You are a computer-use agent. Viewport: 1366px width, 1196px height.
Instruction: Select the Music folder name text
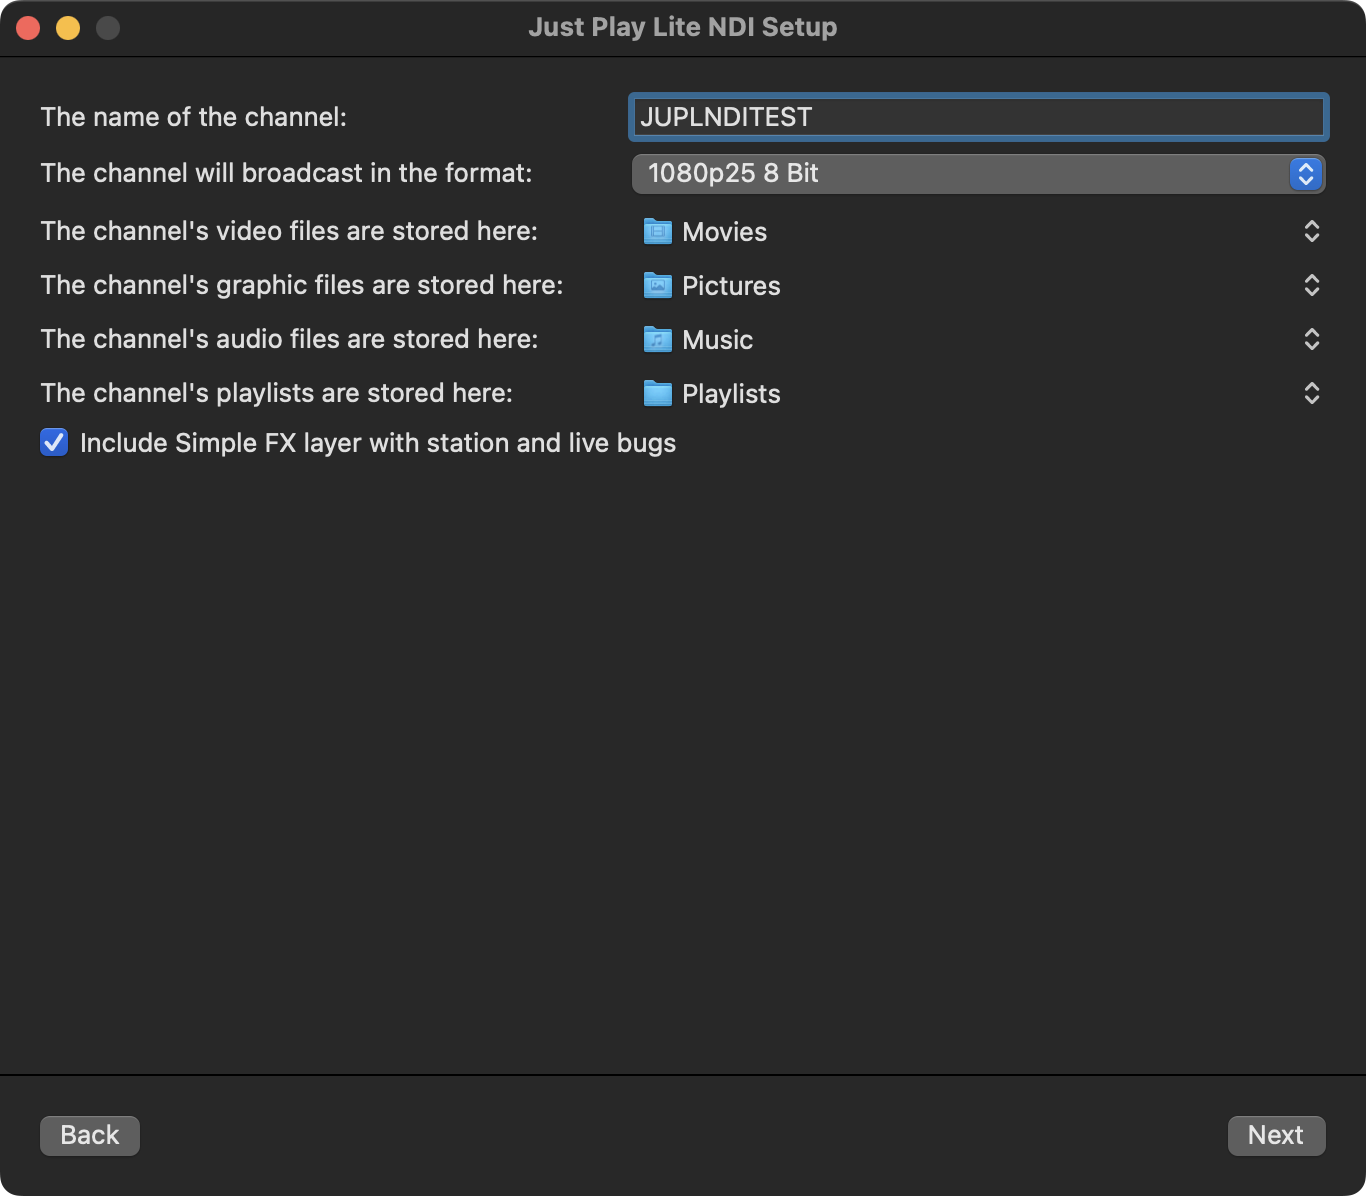[x=717, y=340]
